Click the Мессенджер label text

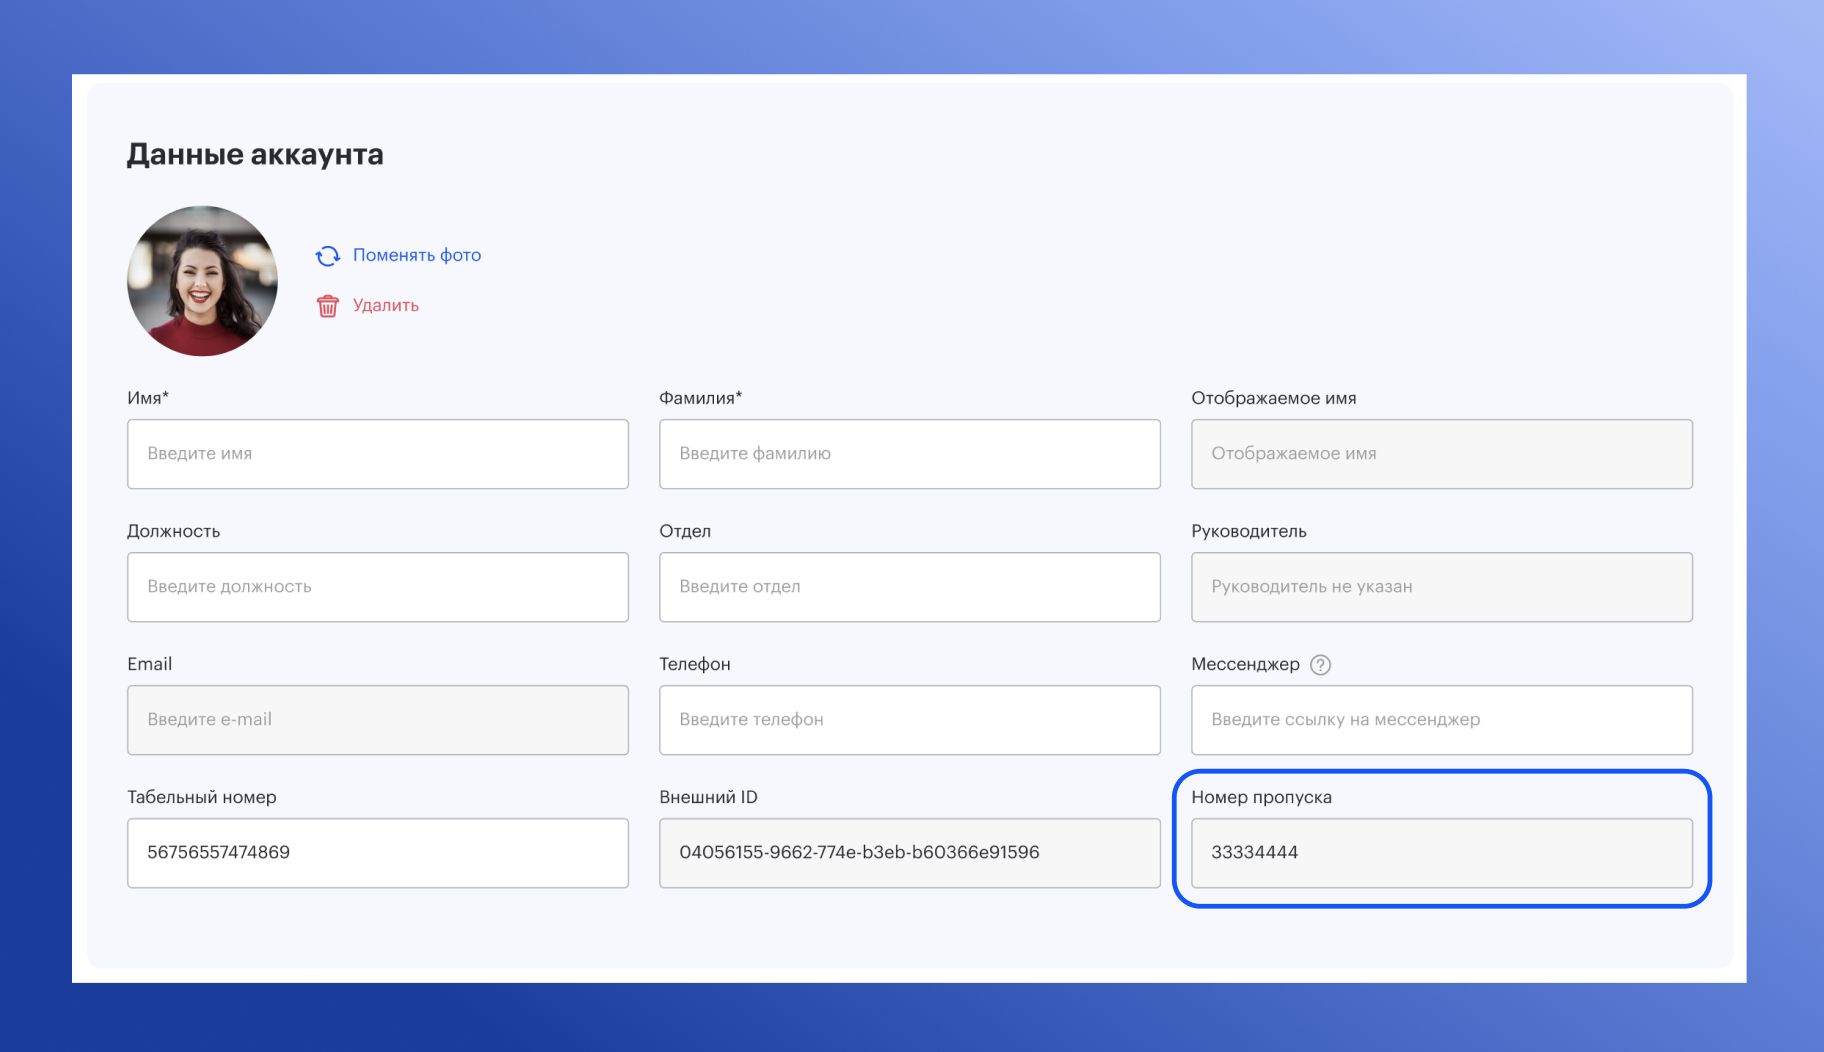pos(1246,665)
